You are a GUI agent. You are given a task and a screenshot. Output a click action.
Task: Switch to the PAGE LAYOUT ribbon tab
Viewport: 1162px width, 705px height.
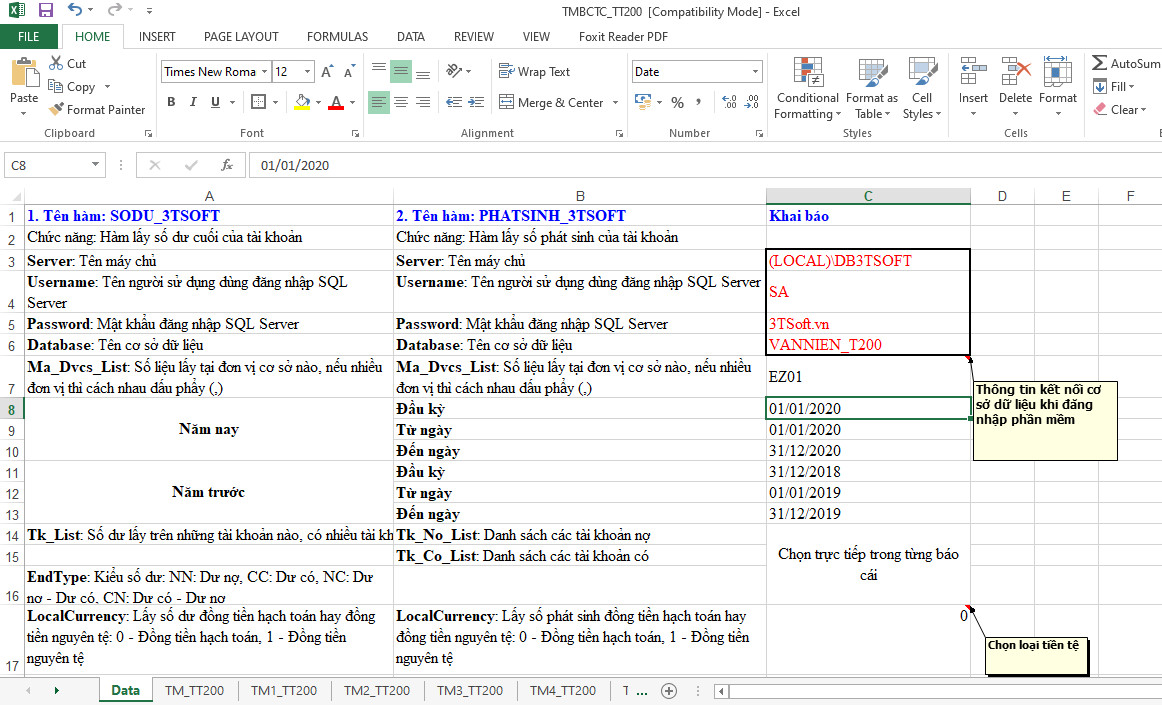241,36
